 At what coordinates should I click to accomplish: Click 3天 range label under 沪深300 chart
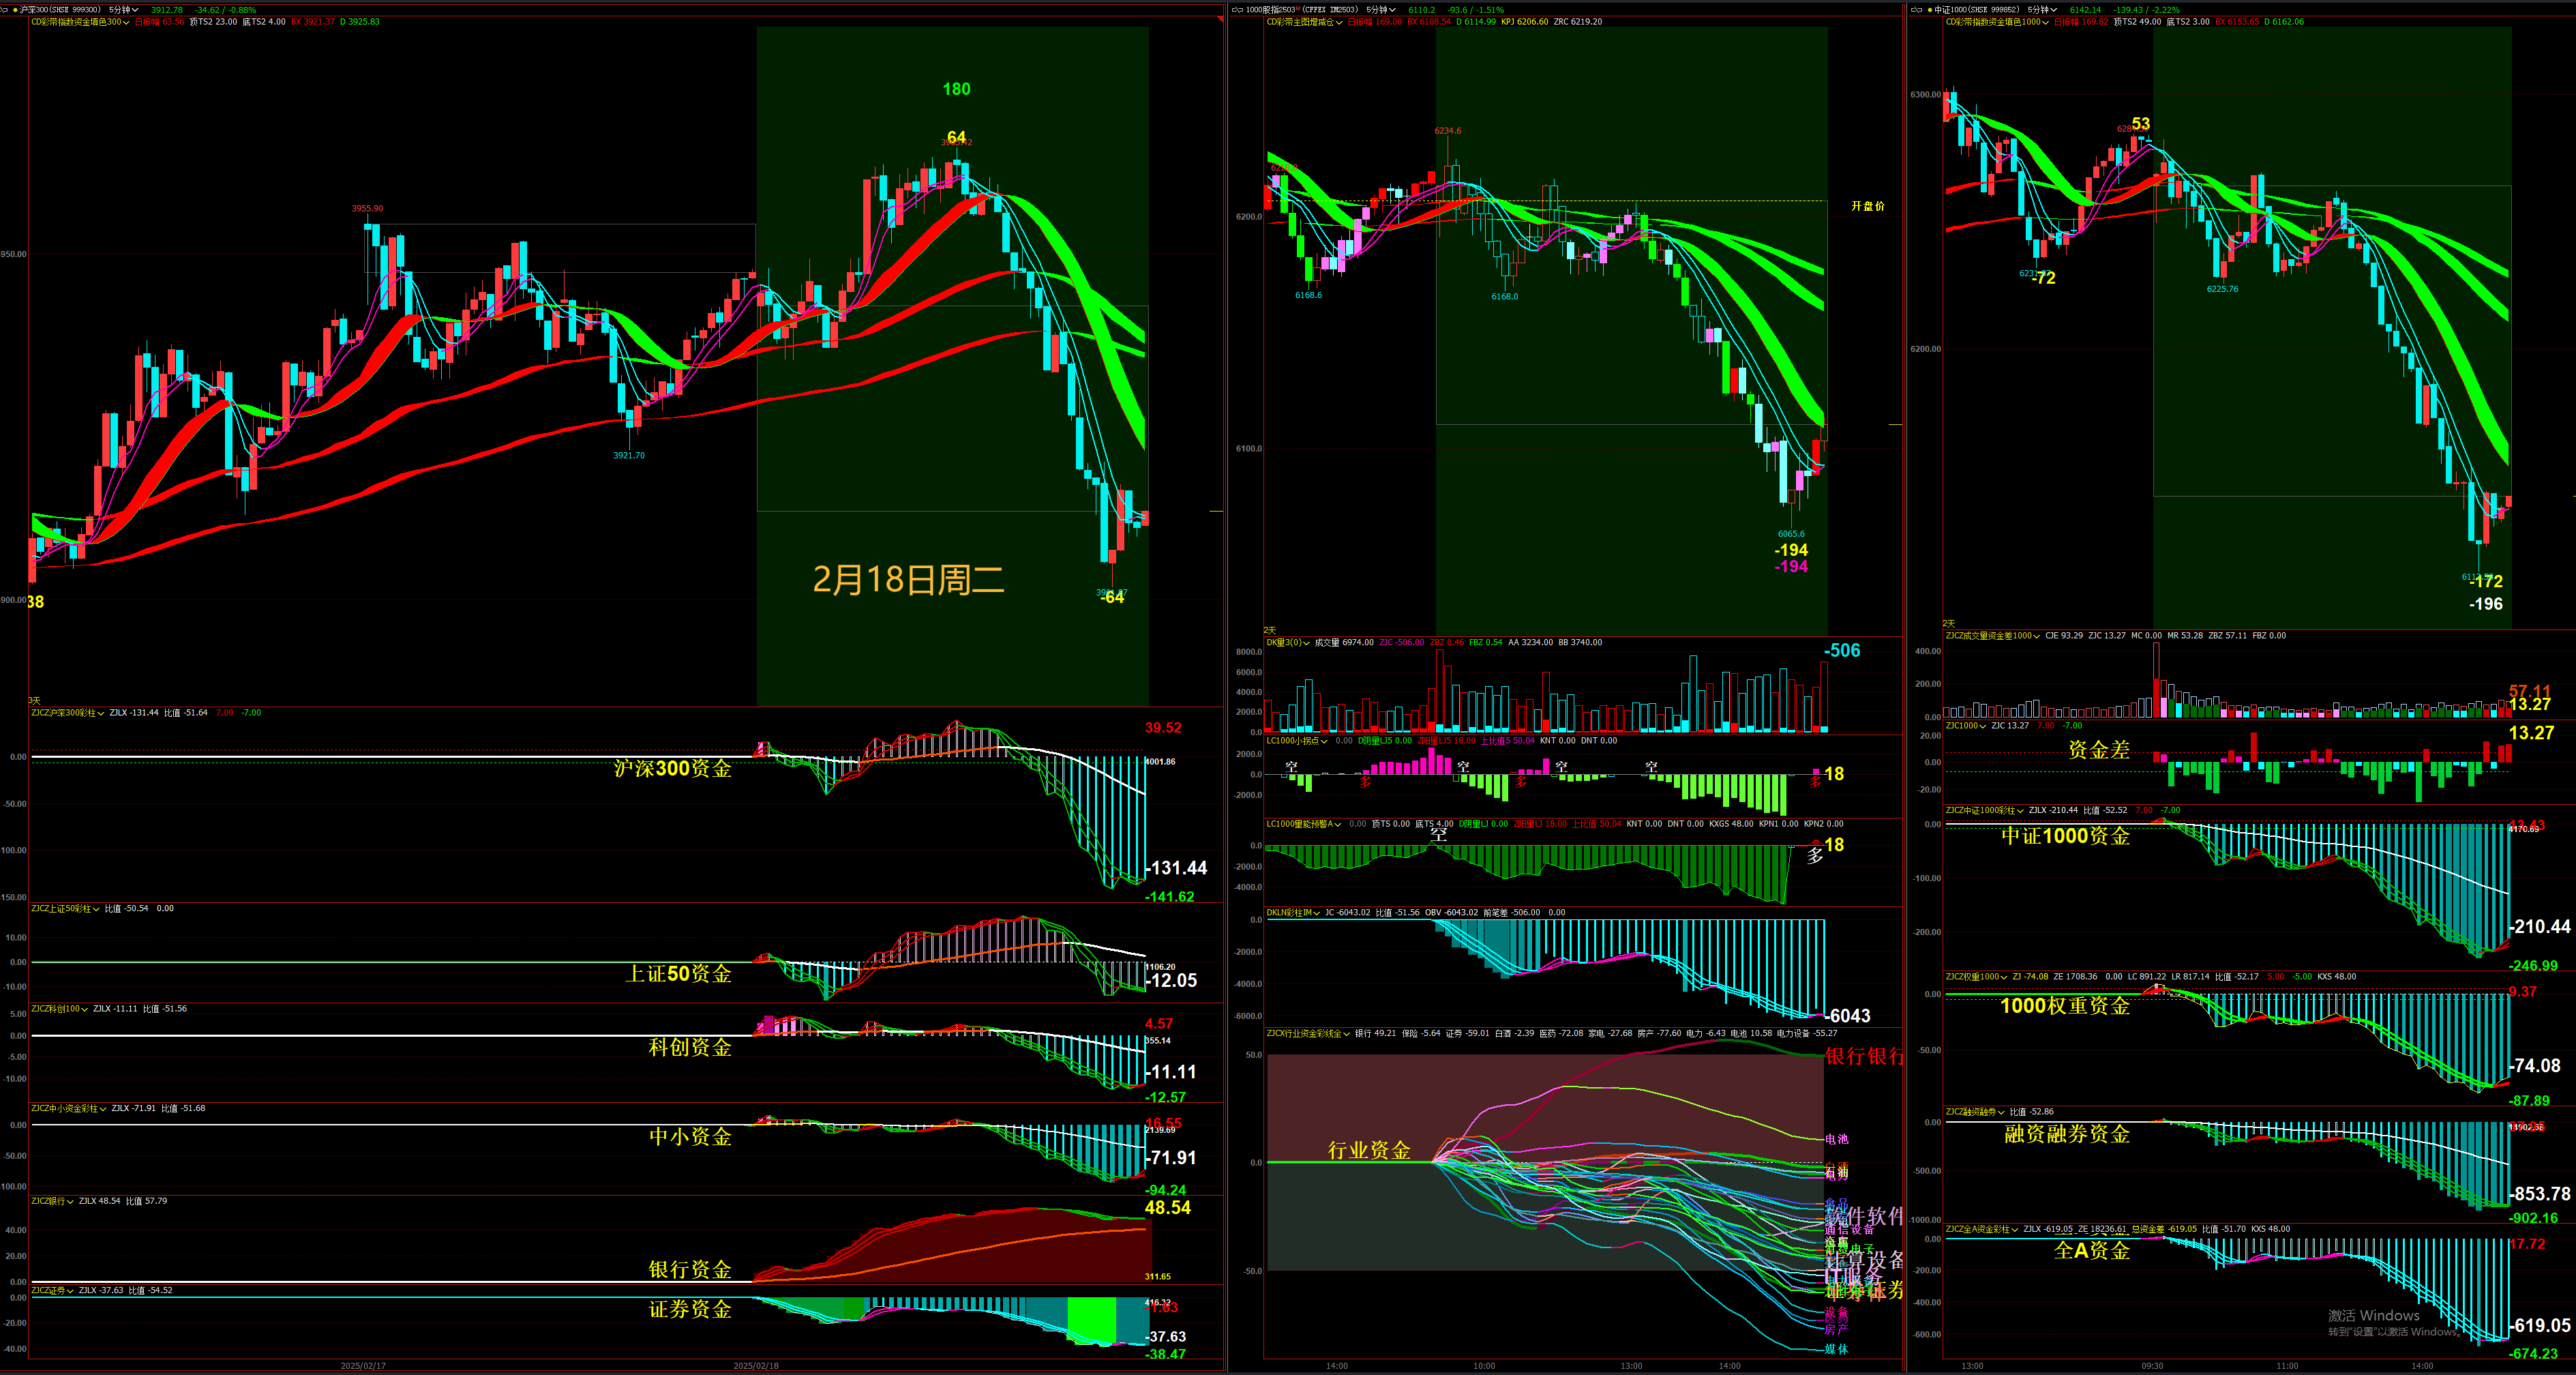[x=34, y=701]
